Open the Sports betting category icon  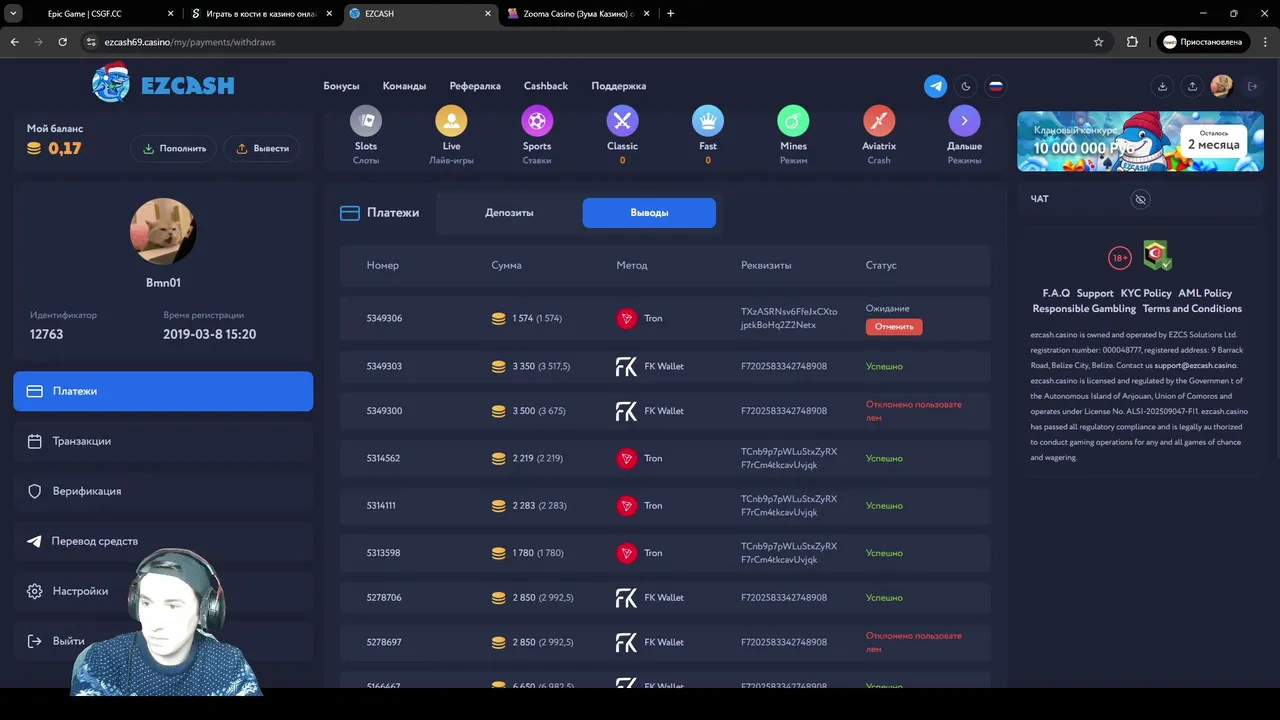pos(537,121)
